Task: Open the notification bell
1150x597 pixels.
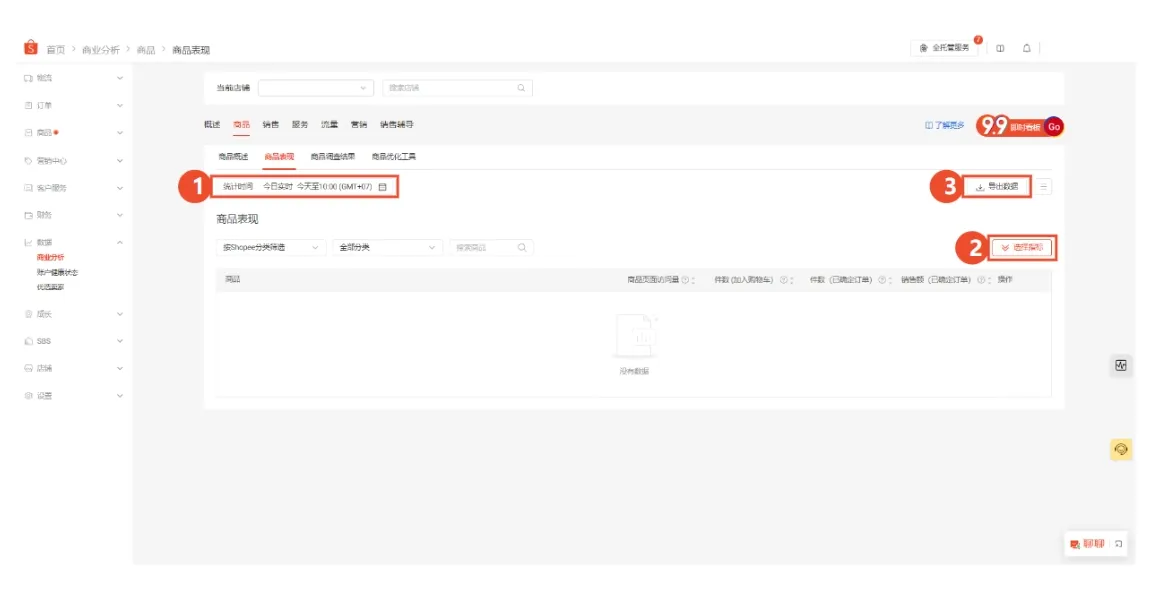Action: pyautogui.click(x=1026, y=48)
